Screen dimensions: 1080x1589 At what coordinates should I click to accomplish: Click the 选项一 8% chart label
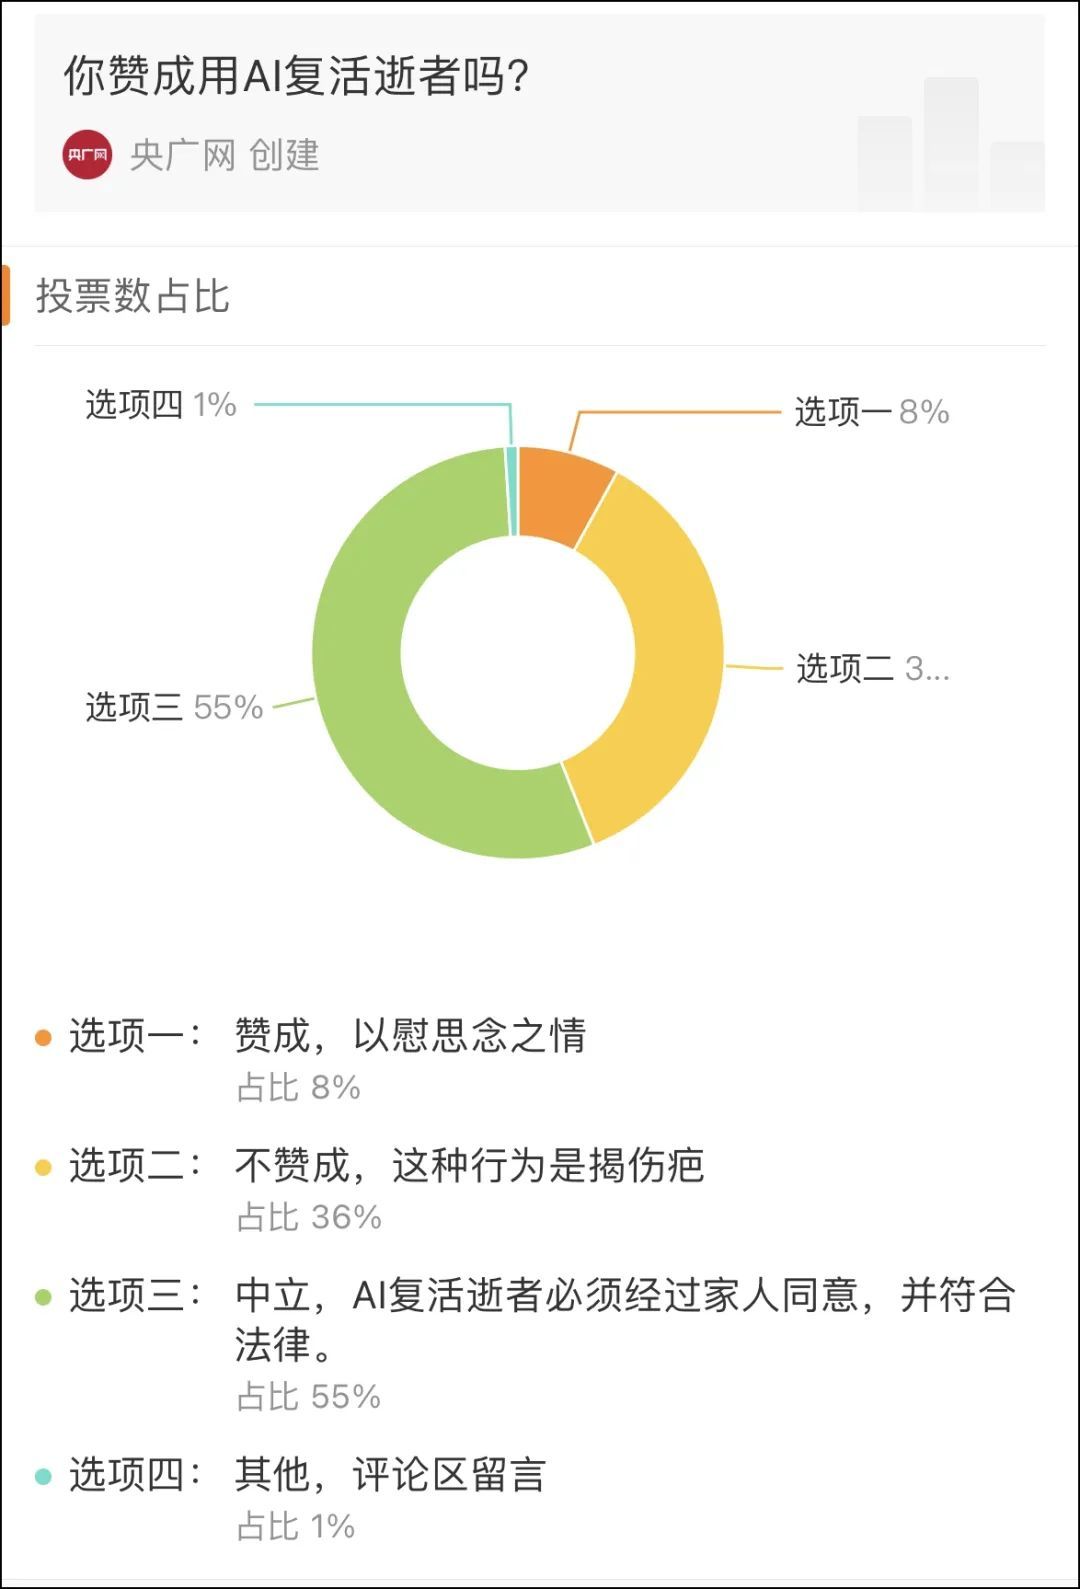pos(871,411)
